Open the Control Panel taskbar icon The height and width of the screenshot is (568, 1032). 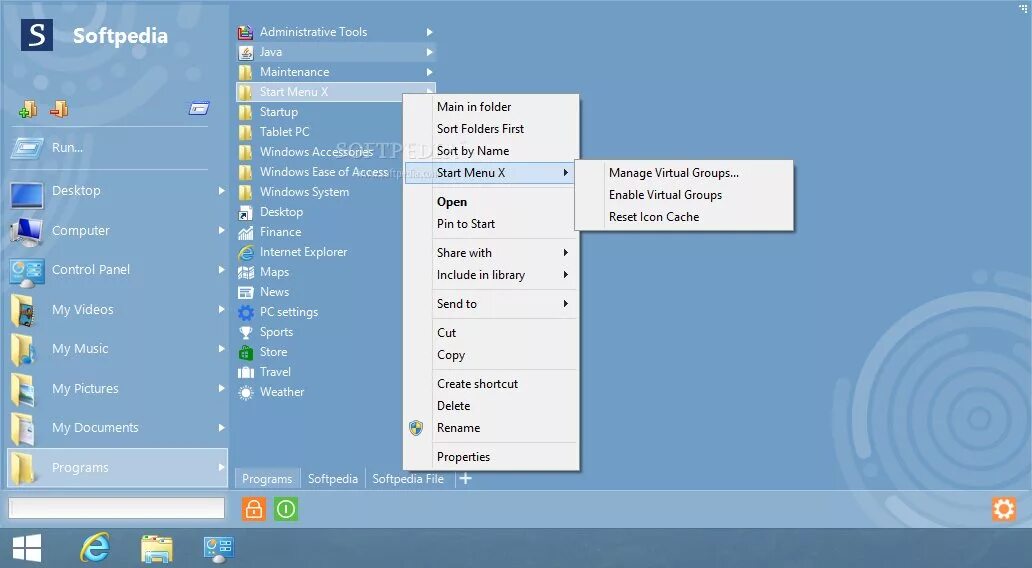[219, 549]
